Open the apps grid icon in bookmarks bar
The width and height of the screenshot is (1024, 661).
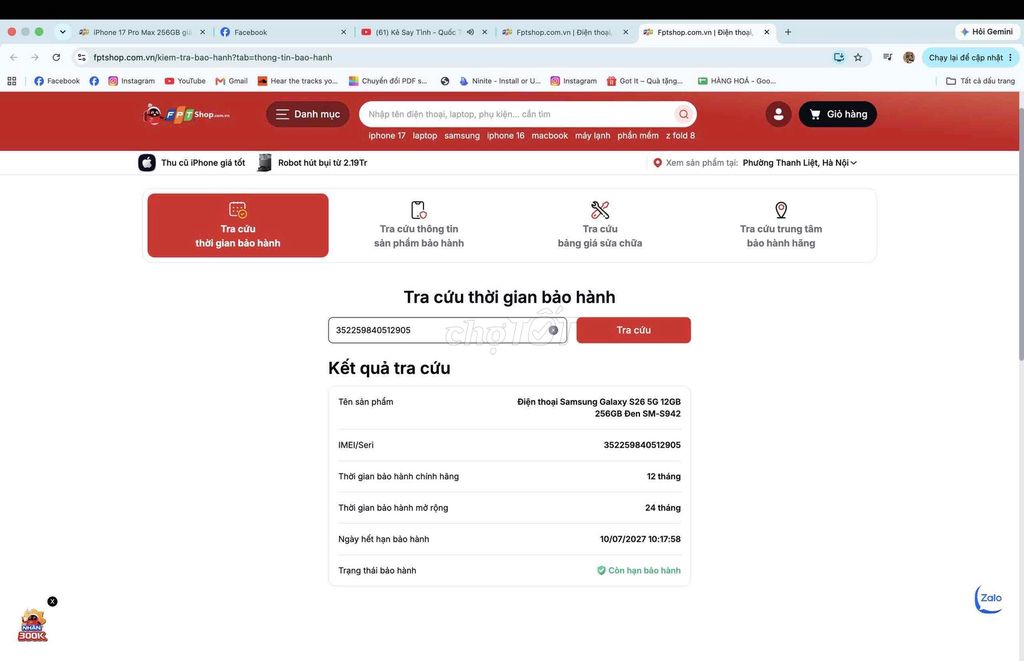pyautogui.click(x=12, y=81)
